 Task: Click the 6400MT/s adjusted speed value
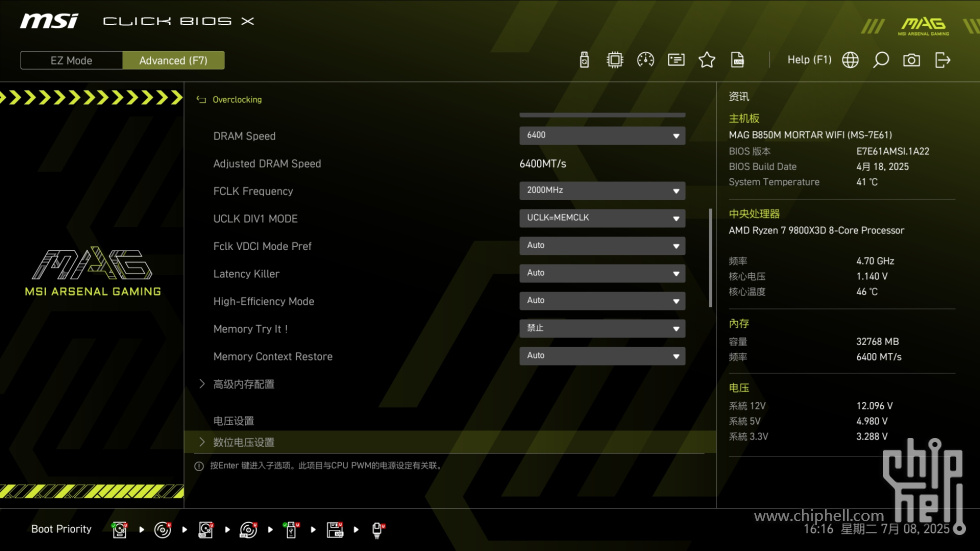(x=542, y=164)
